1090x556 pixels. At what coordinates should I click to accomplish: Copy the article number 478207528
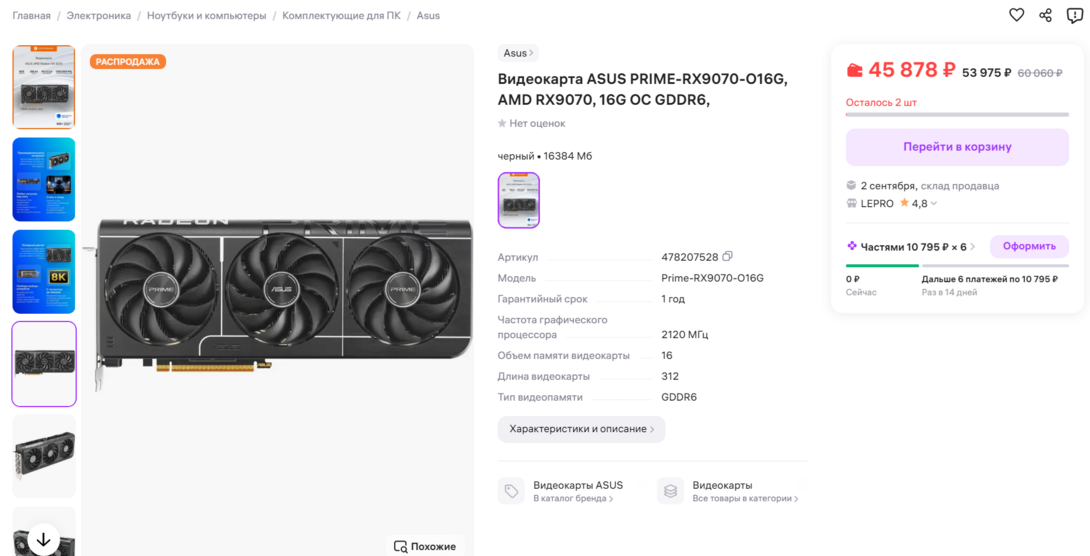pyautogui.click(x=728, y=257)
